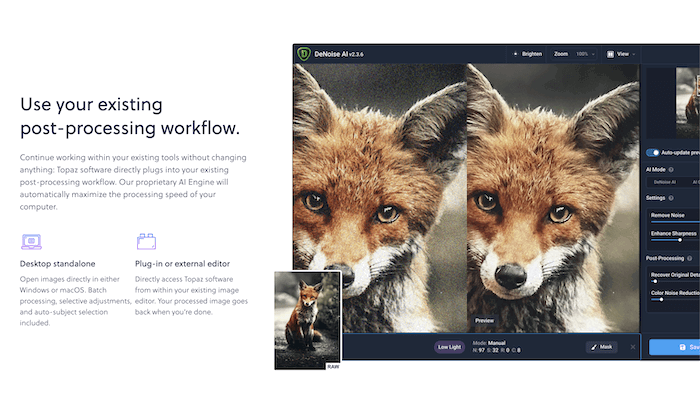This screenshot has width=700, height=408.
Task: Toggle the Low Light mode pill
Action: (450, 347)
